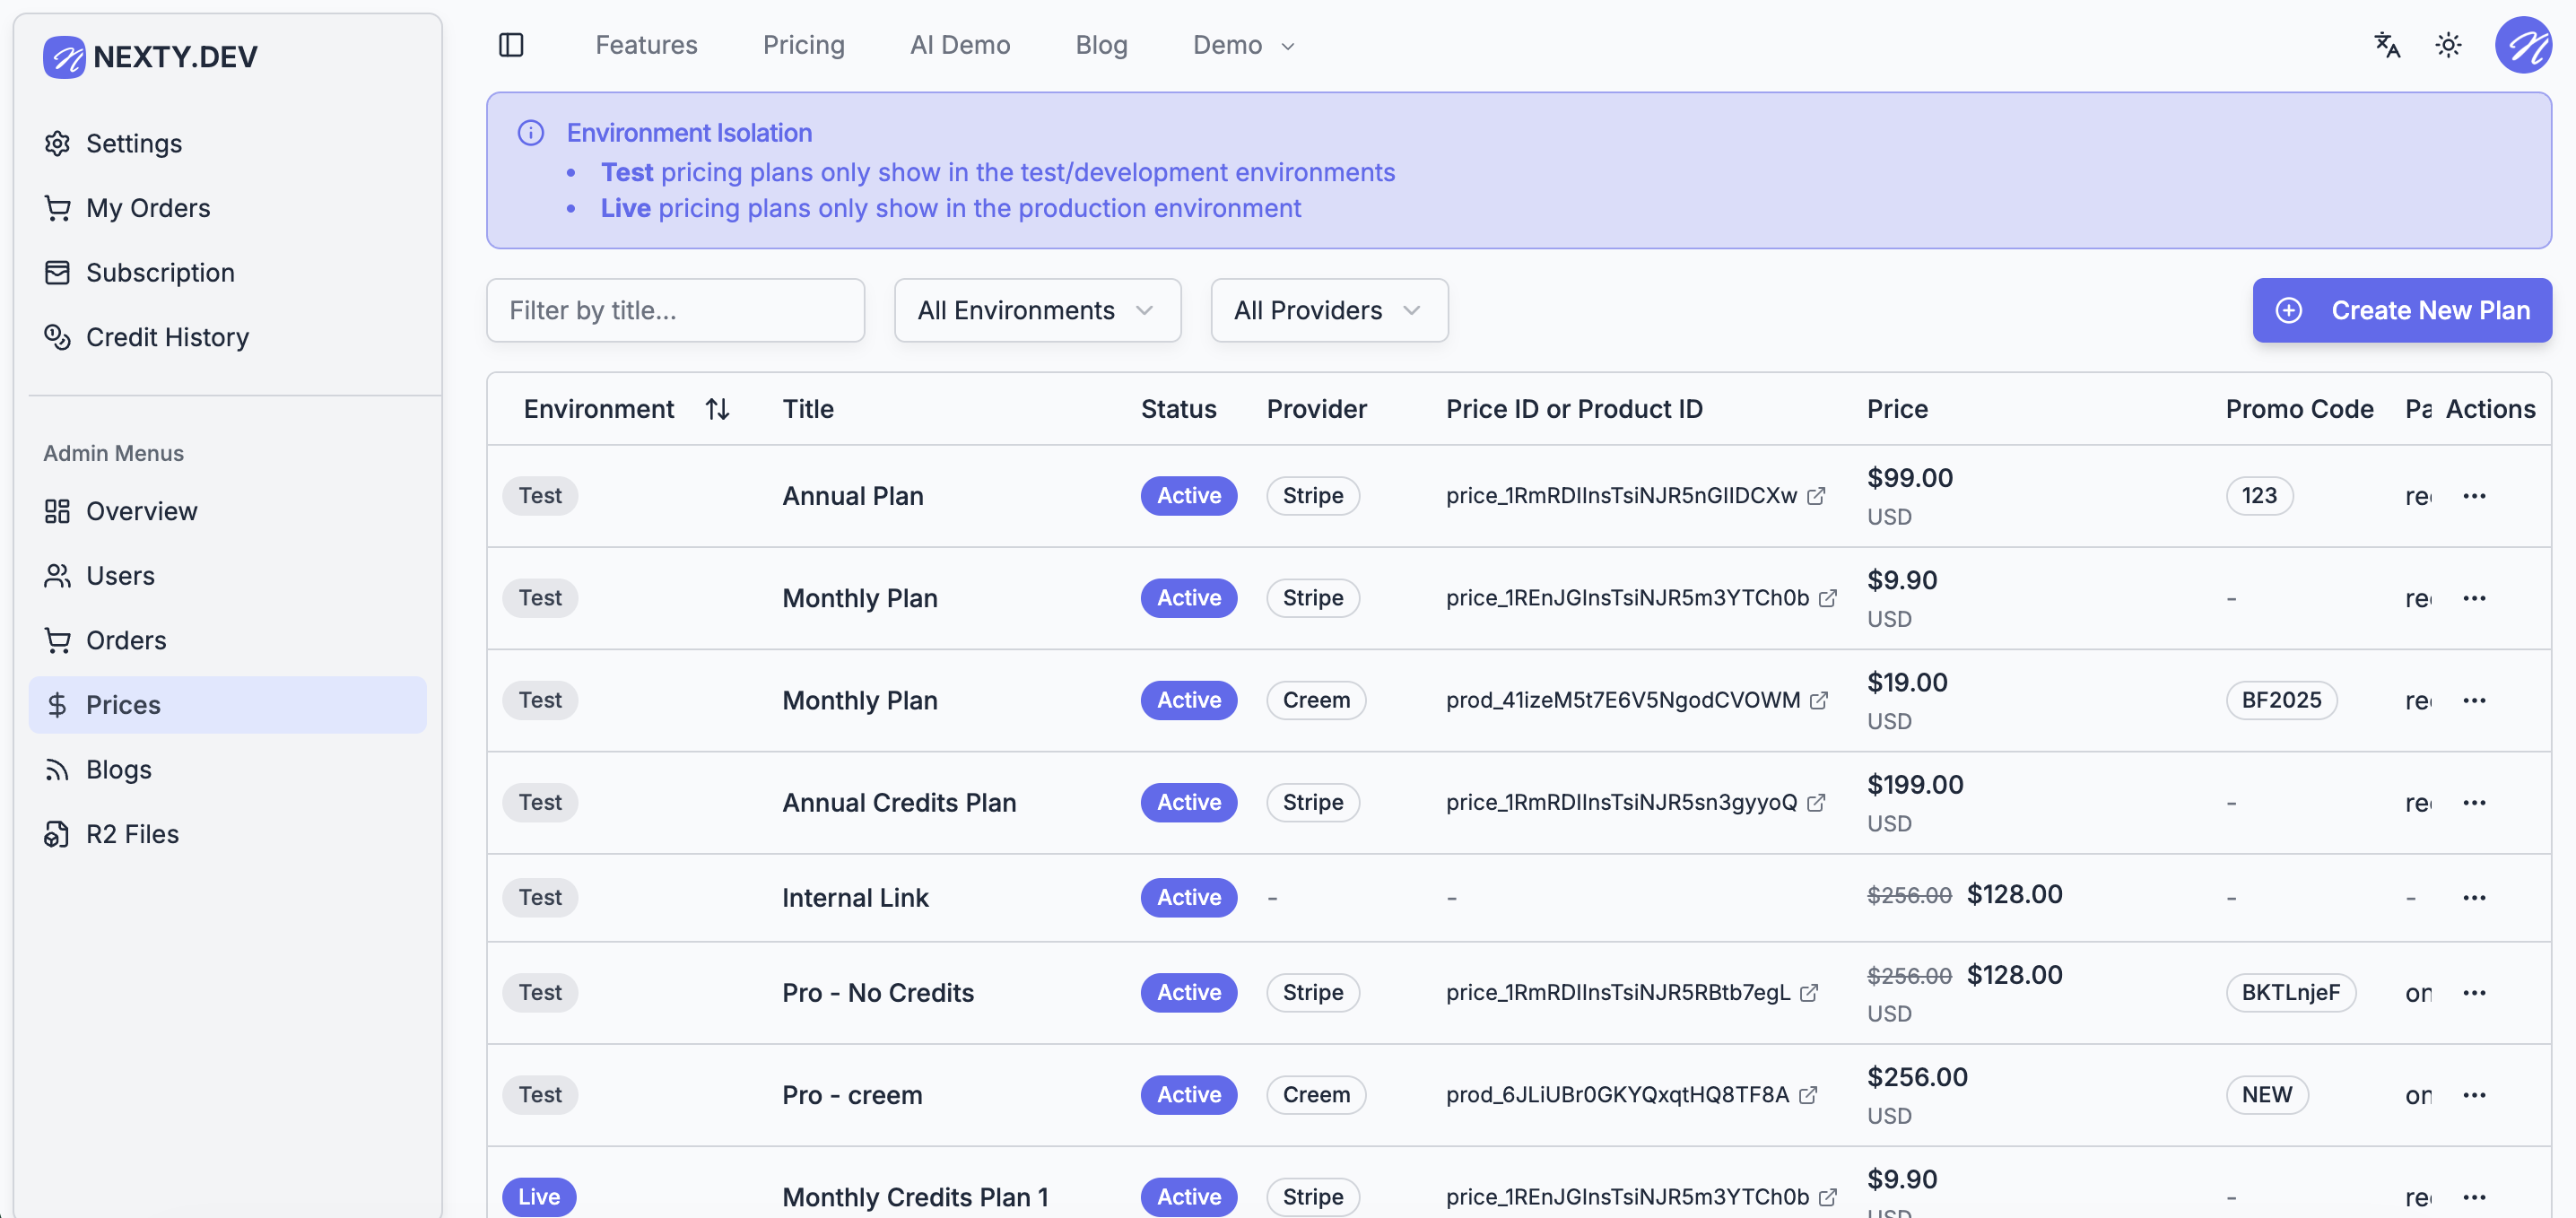Toggle the light/dark theme sun icon
The image size is (2576, 1218).
tap(2448, 45)
